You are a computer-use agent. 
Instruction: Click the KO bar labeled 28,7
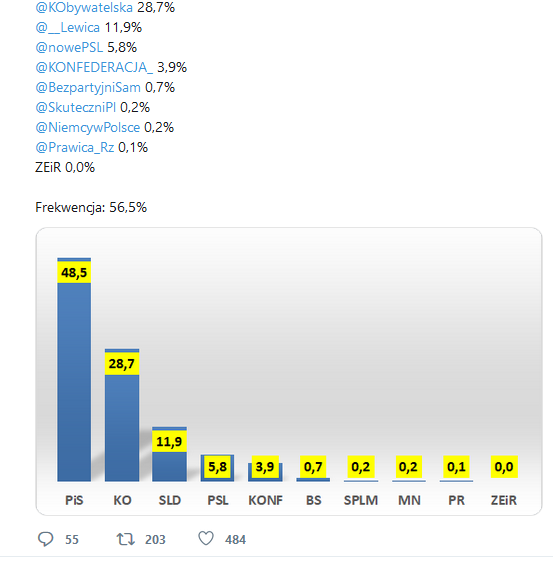coord(122,415)
